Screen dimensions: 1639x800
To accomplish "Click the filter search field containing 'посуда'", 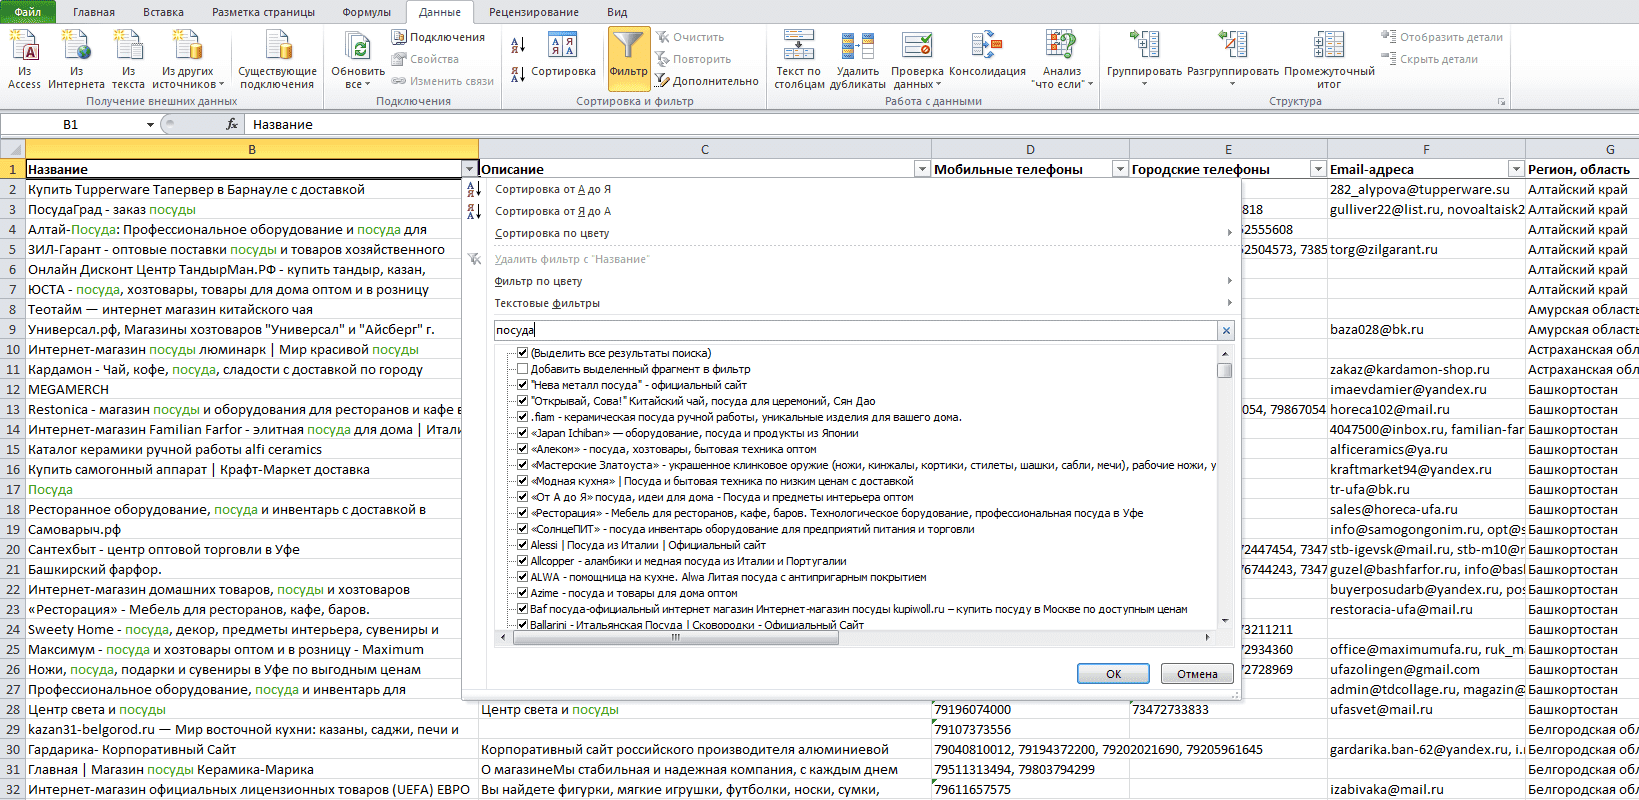I will (856, 330).
